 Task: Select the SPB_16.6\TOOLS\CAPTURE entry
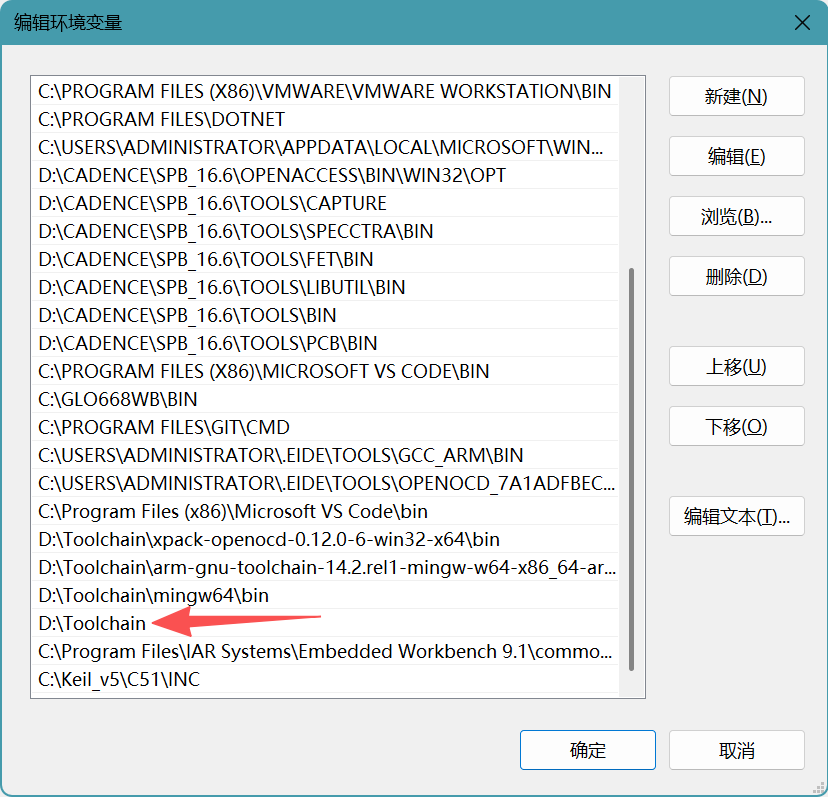tap(325, 203)
